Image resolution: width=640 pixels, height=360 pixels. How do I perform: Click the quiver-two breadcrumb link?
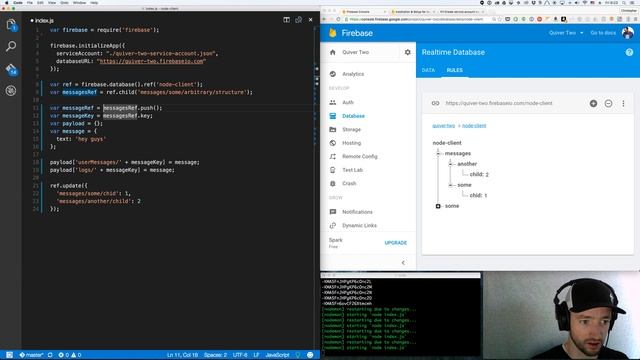click(444, 126)
